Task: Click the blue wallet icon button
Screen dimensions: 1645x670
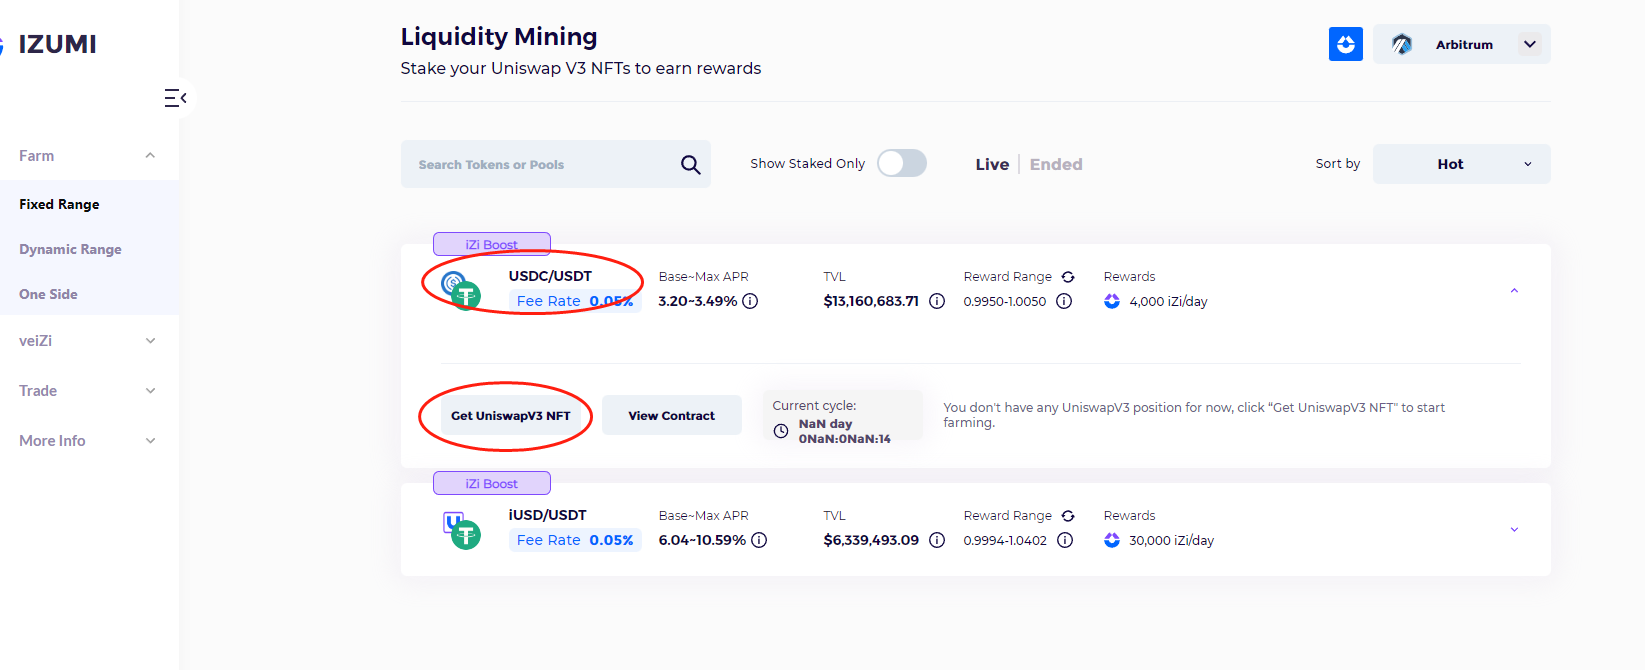Action: tap(1345, 44)
